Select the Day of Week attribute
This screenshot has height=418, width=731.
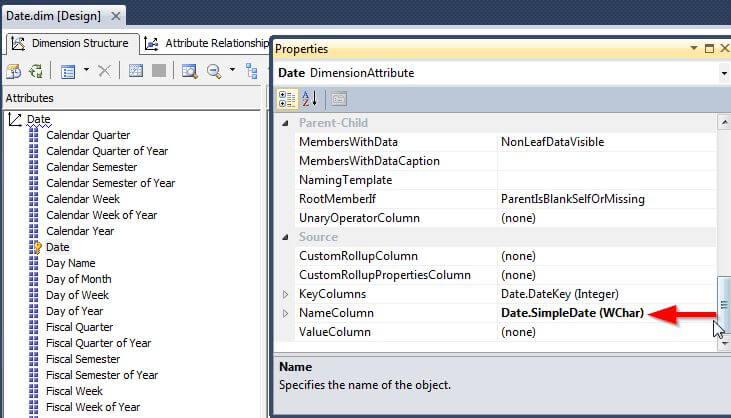pos(77,295)
